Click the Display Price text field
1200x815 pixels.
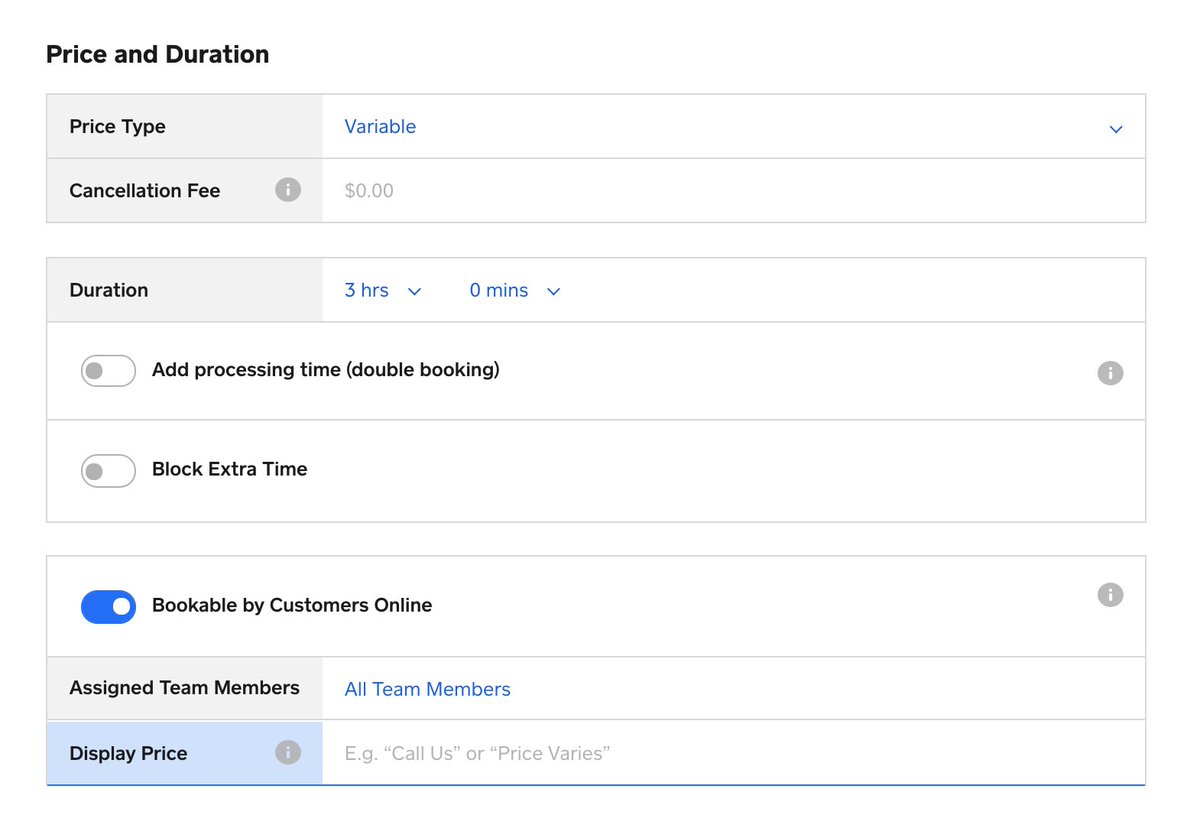(x=734, y=753)
